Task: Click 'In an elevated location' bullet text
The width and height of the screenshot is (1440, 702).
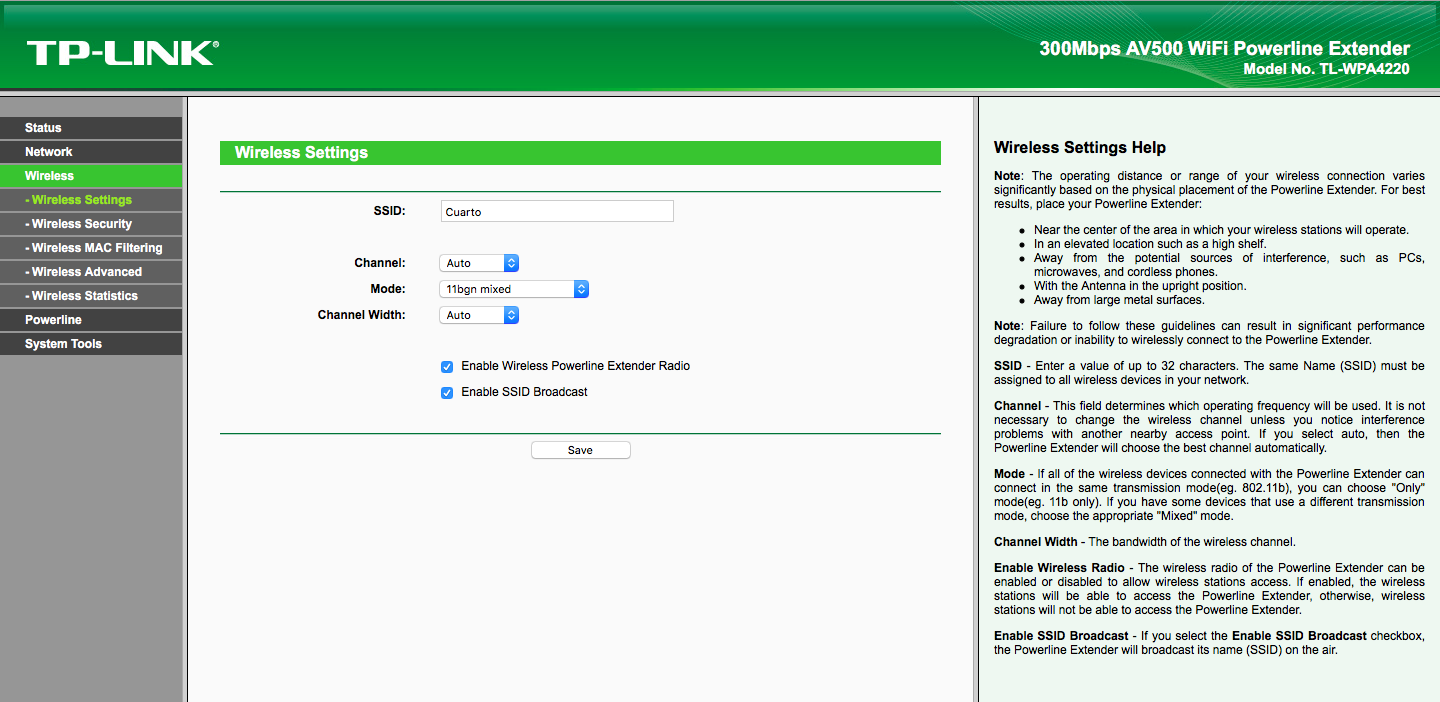Action: 1150,244
